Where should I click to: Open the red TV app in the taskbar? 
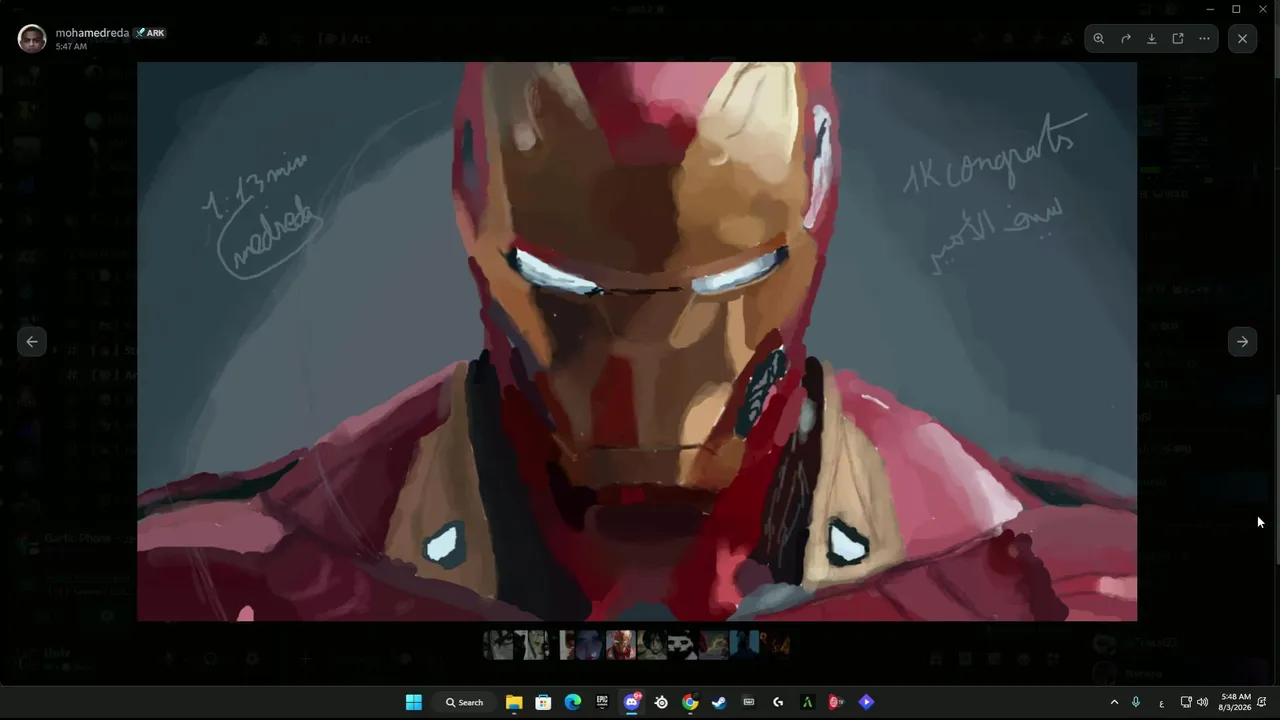(837, 702)
